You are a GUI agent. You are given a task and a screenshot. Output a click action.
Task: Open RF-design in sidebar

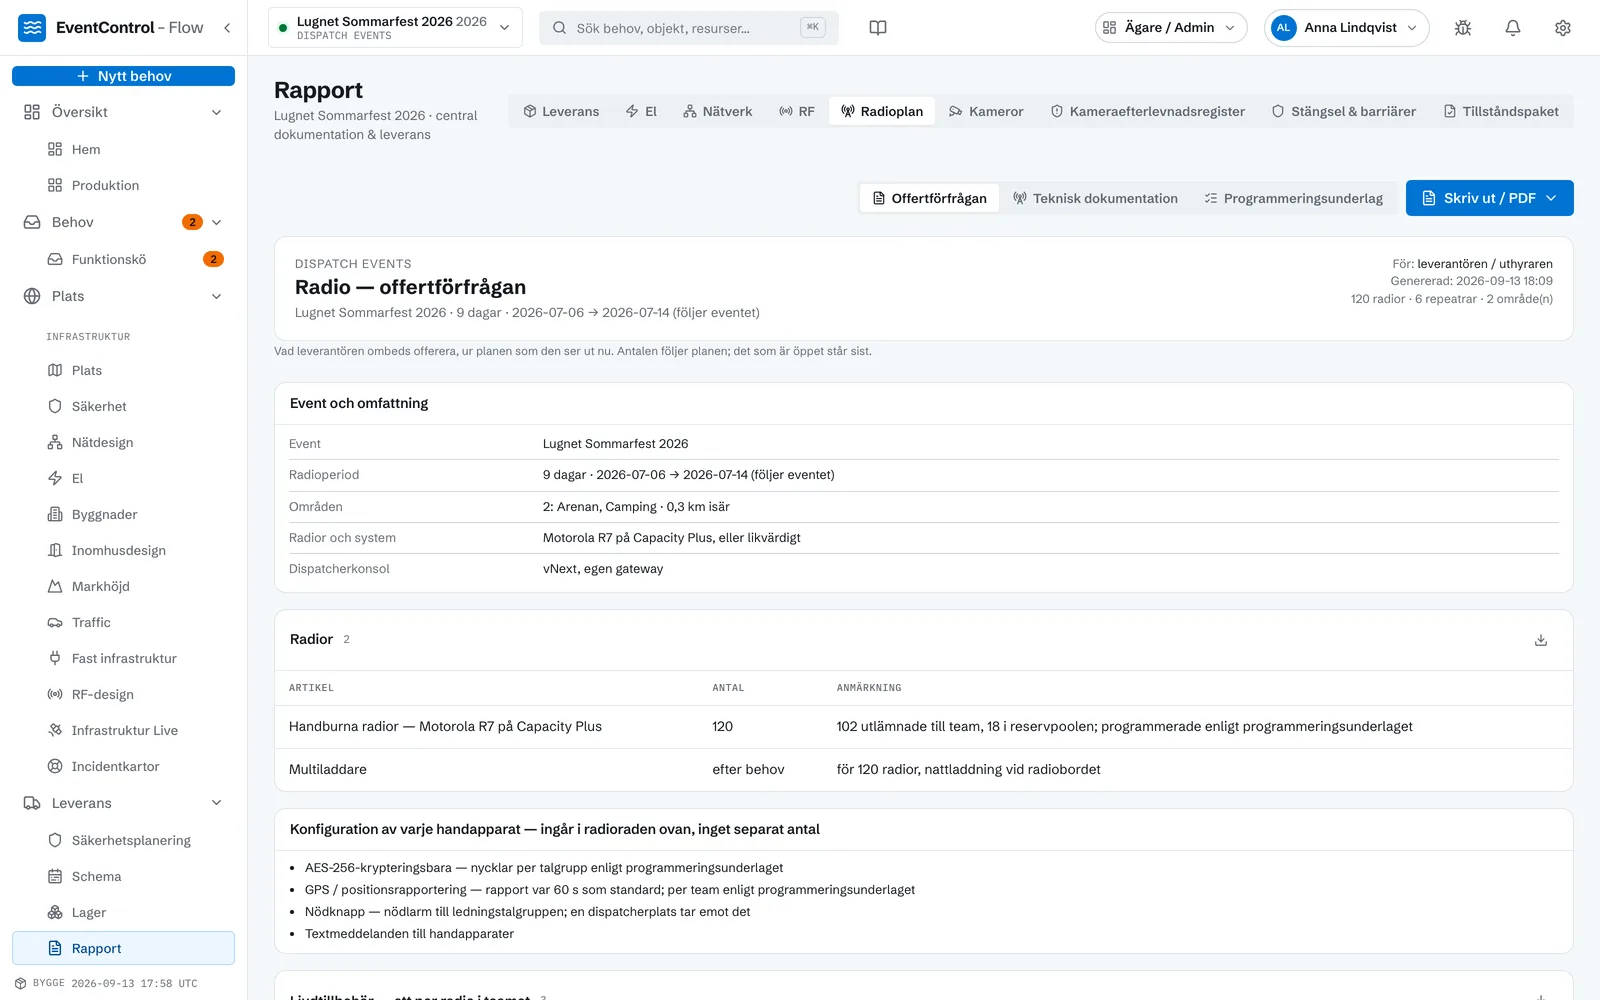(x=123, y=694)
